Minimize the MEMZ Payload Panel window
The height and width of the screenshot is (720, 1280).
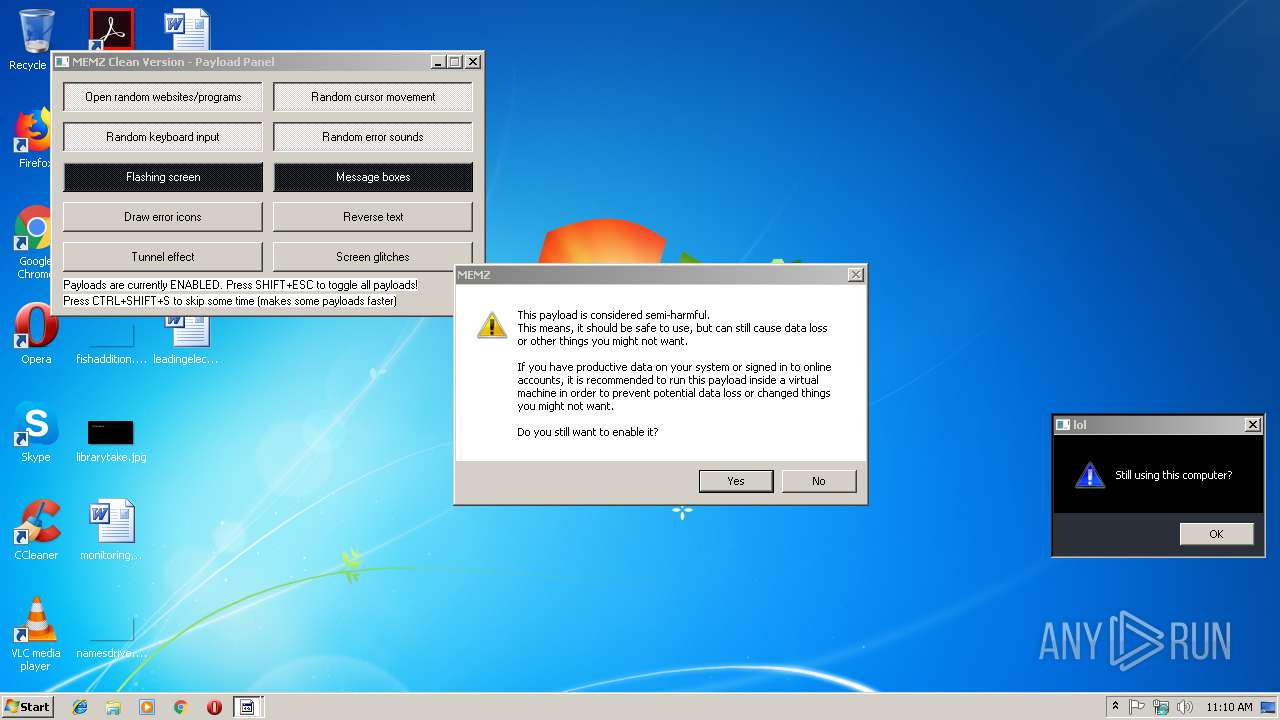438,62
